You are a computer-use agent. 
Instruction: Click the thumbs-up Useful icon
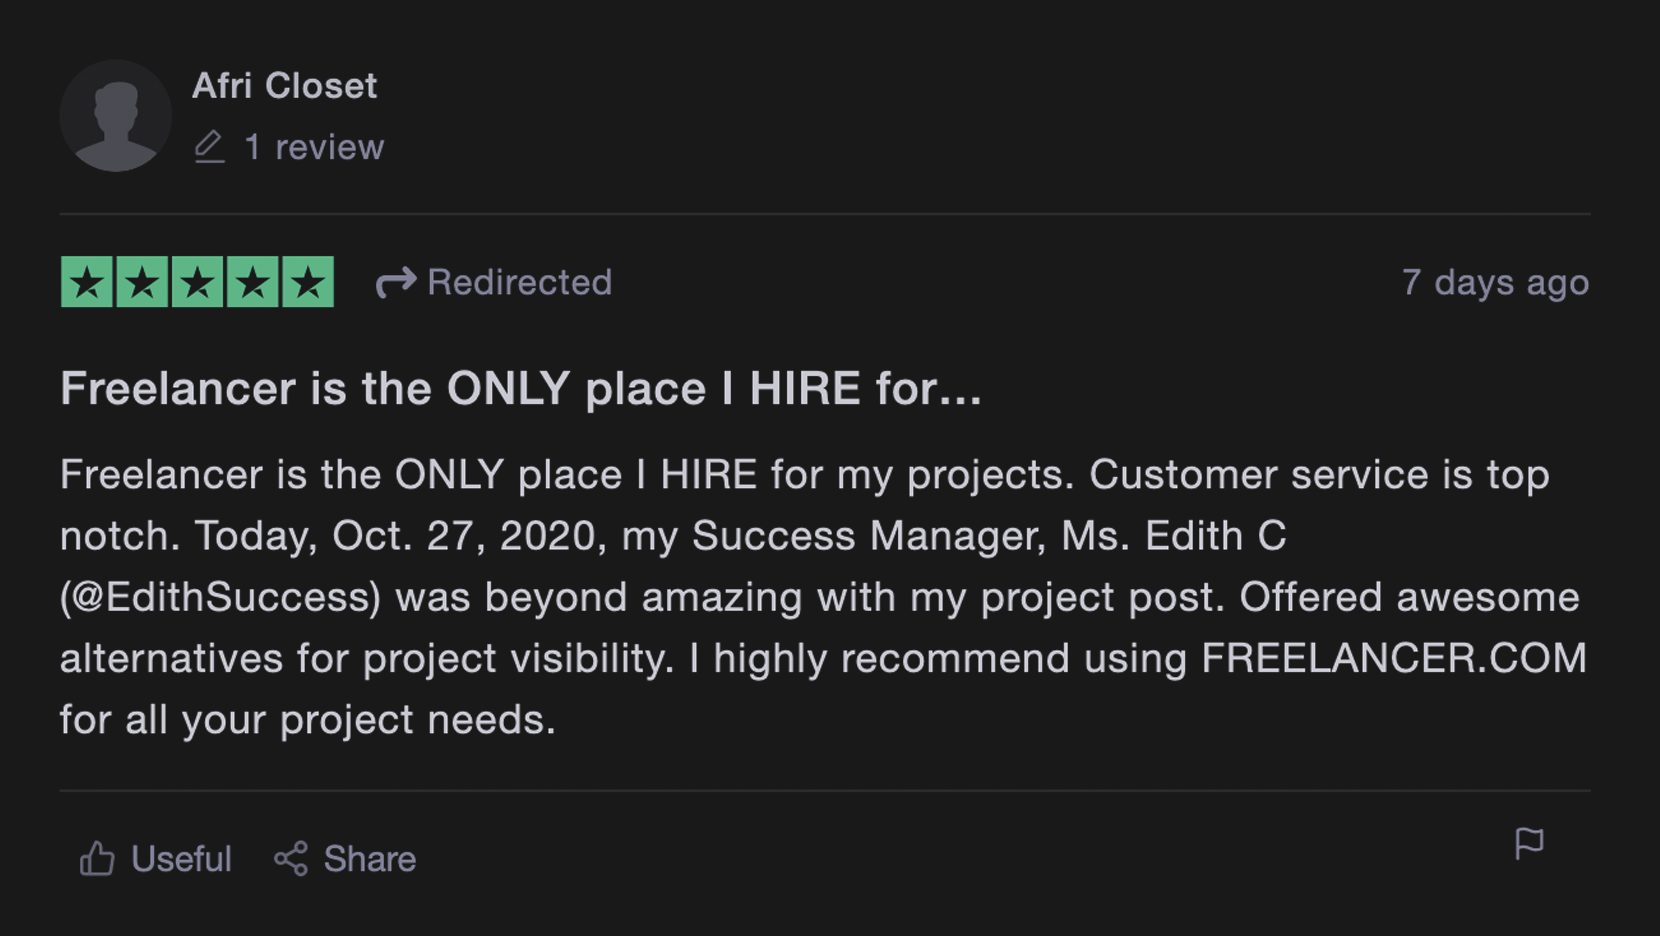[97, 859]
